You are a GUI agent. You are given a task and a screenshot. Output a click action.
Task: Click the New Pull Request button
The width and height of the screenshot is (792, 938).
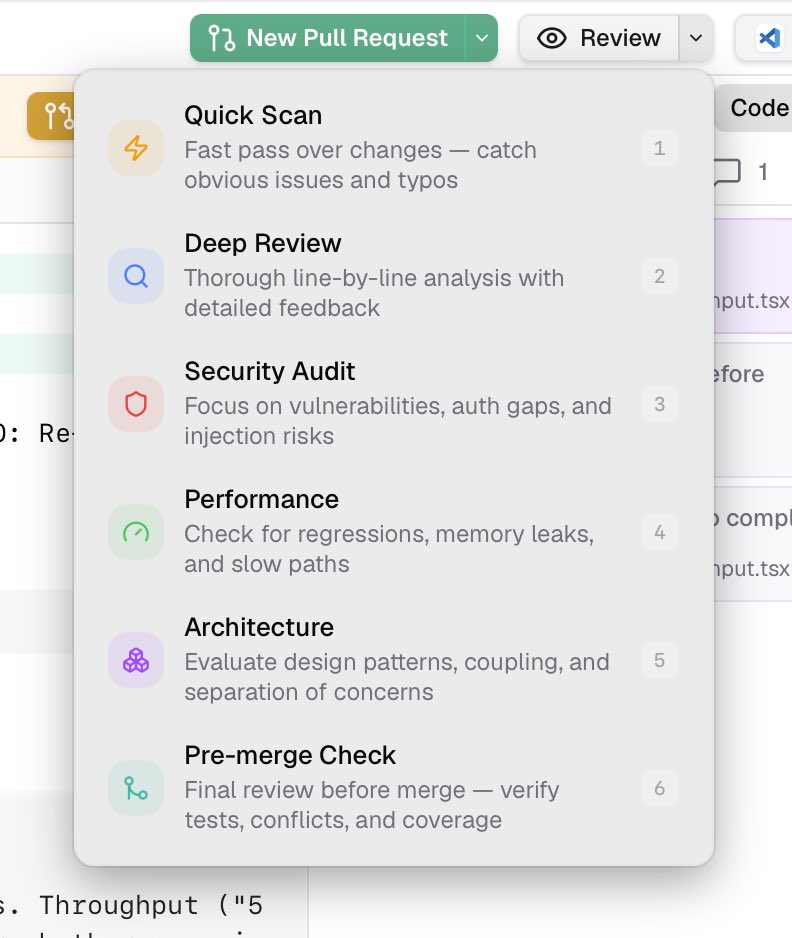click(327, 38)
